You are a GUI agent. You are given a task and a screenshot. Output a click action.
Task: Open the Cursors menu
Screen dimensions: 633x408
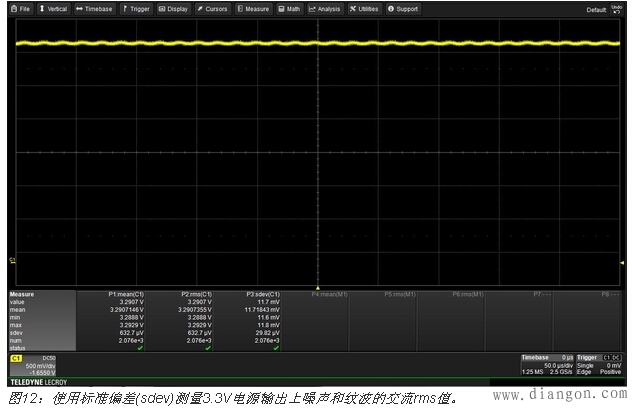pyautogui.click(x=212, y=8)
